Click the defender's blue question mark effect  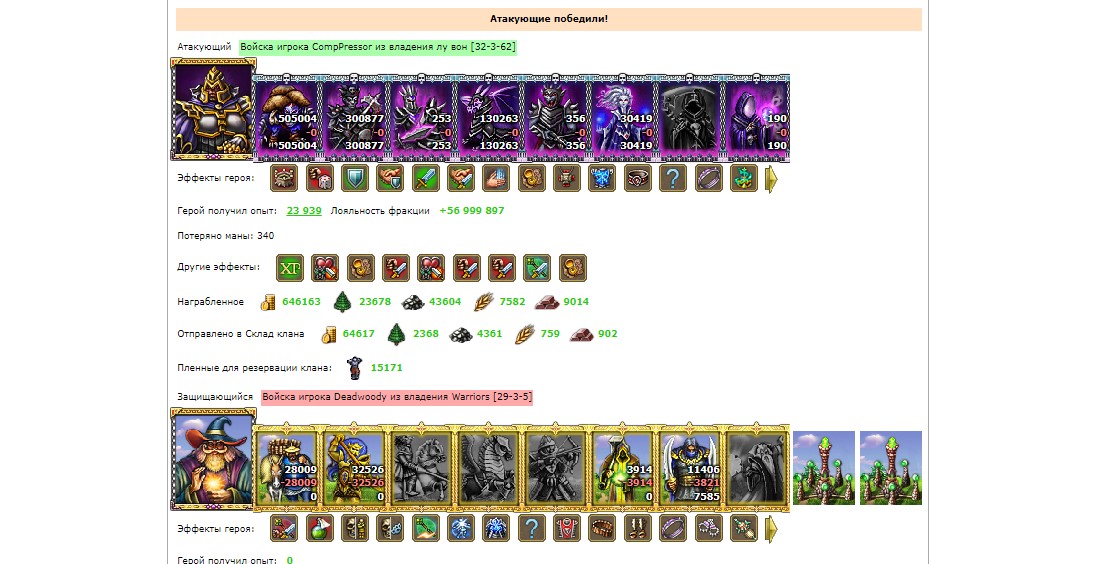click(x=531, y=529)
